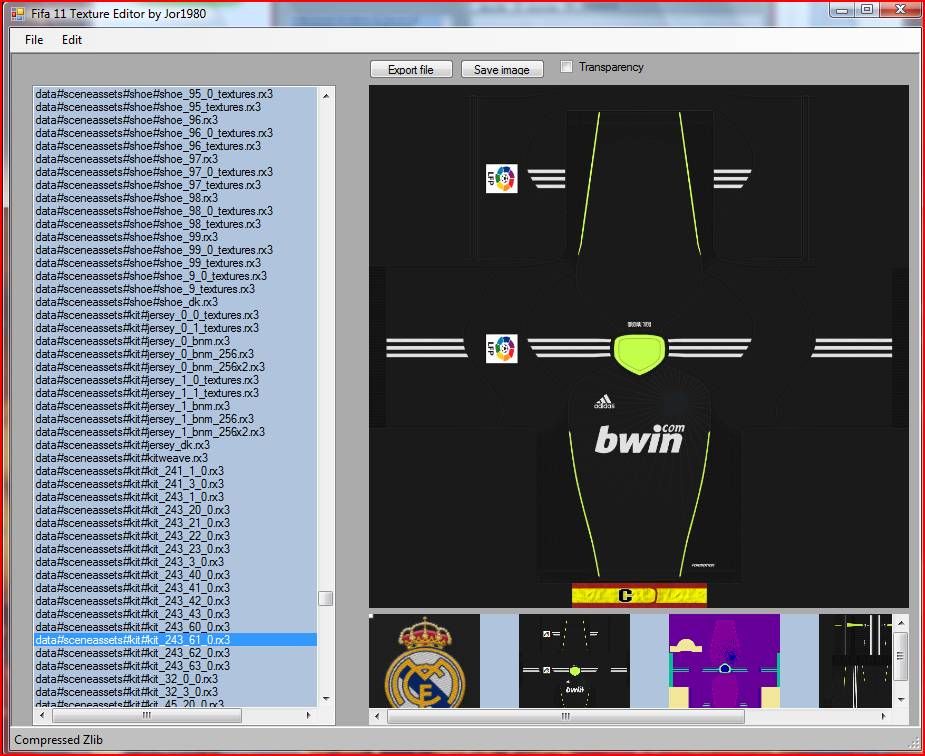Select kit_243_61_0.rx3 in file list
This screenshot has height=756, width=925.
(133, 640)
